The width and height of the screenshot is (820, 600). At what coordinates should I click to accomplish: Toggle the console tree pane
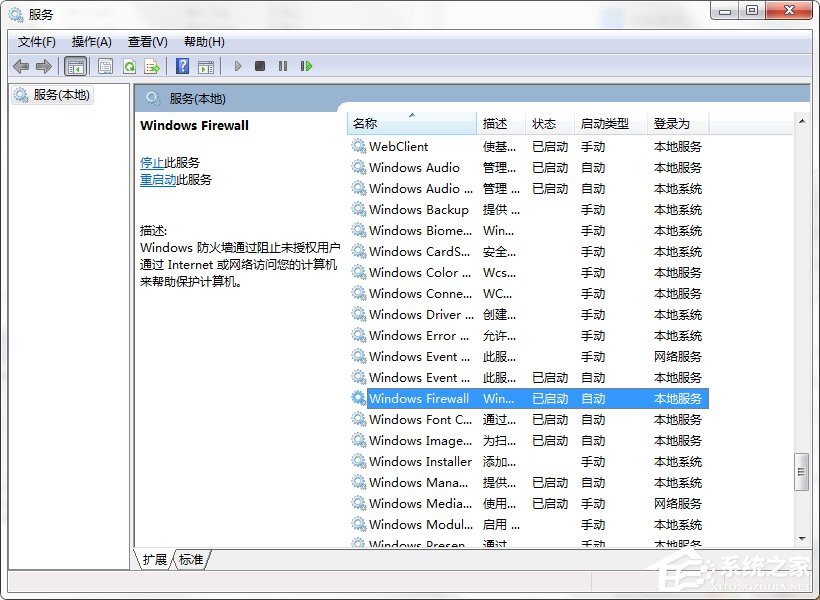(x=76, y=66)
